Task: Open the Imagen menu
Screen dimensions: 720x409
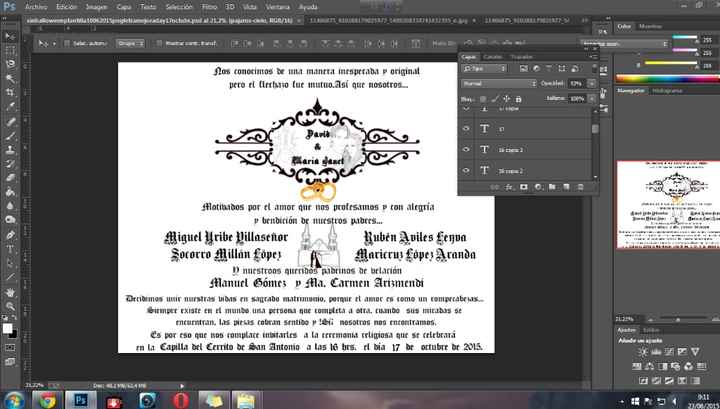Action: click(96, 7)
